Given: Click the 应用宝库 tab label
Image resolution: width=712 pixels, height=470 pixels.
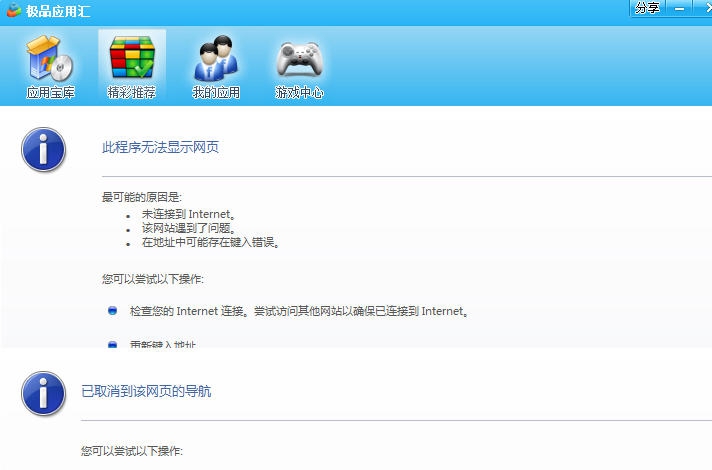Looking at the screenshot, I should point(50,93).
